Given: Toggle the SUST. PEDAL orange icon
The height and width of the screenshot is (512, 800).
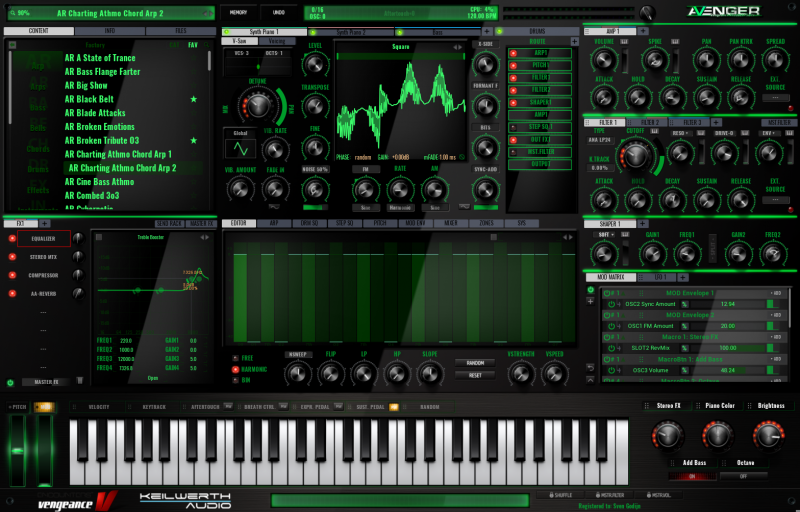Looking at the screenshot, I should [394, 407].
